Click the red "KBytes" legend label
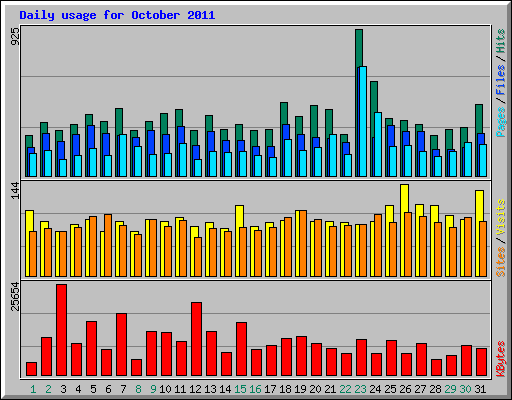This screenshot has width=512, height=400. click(501, 359)
